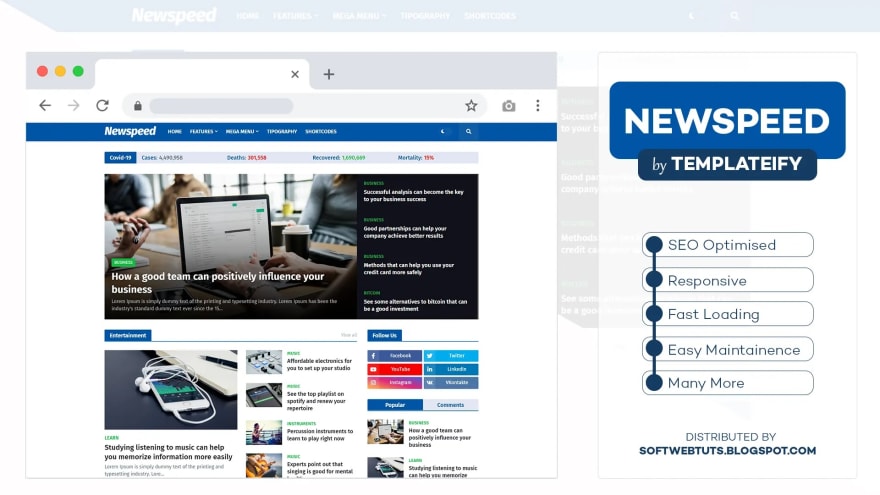Open the browser three-dot menu
This screenshot has height=495, width=880.
tap(538, 106)
